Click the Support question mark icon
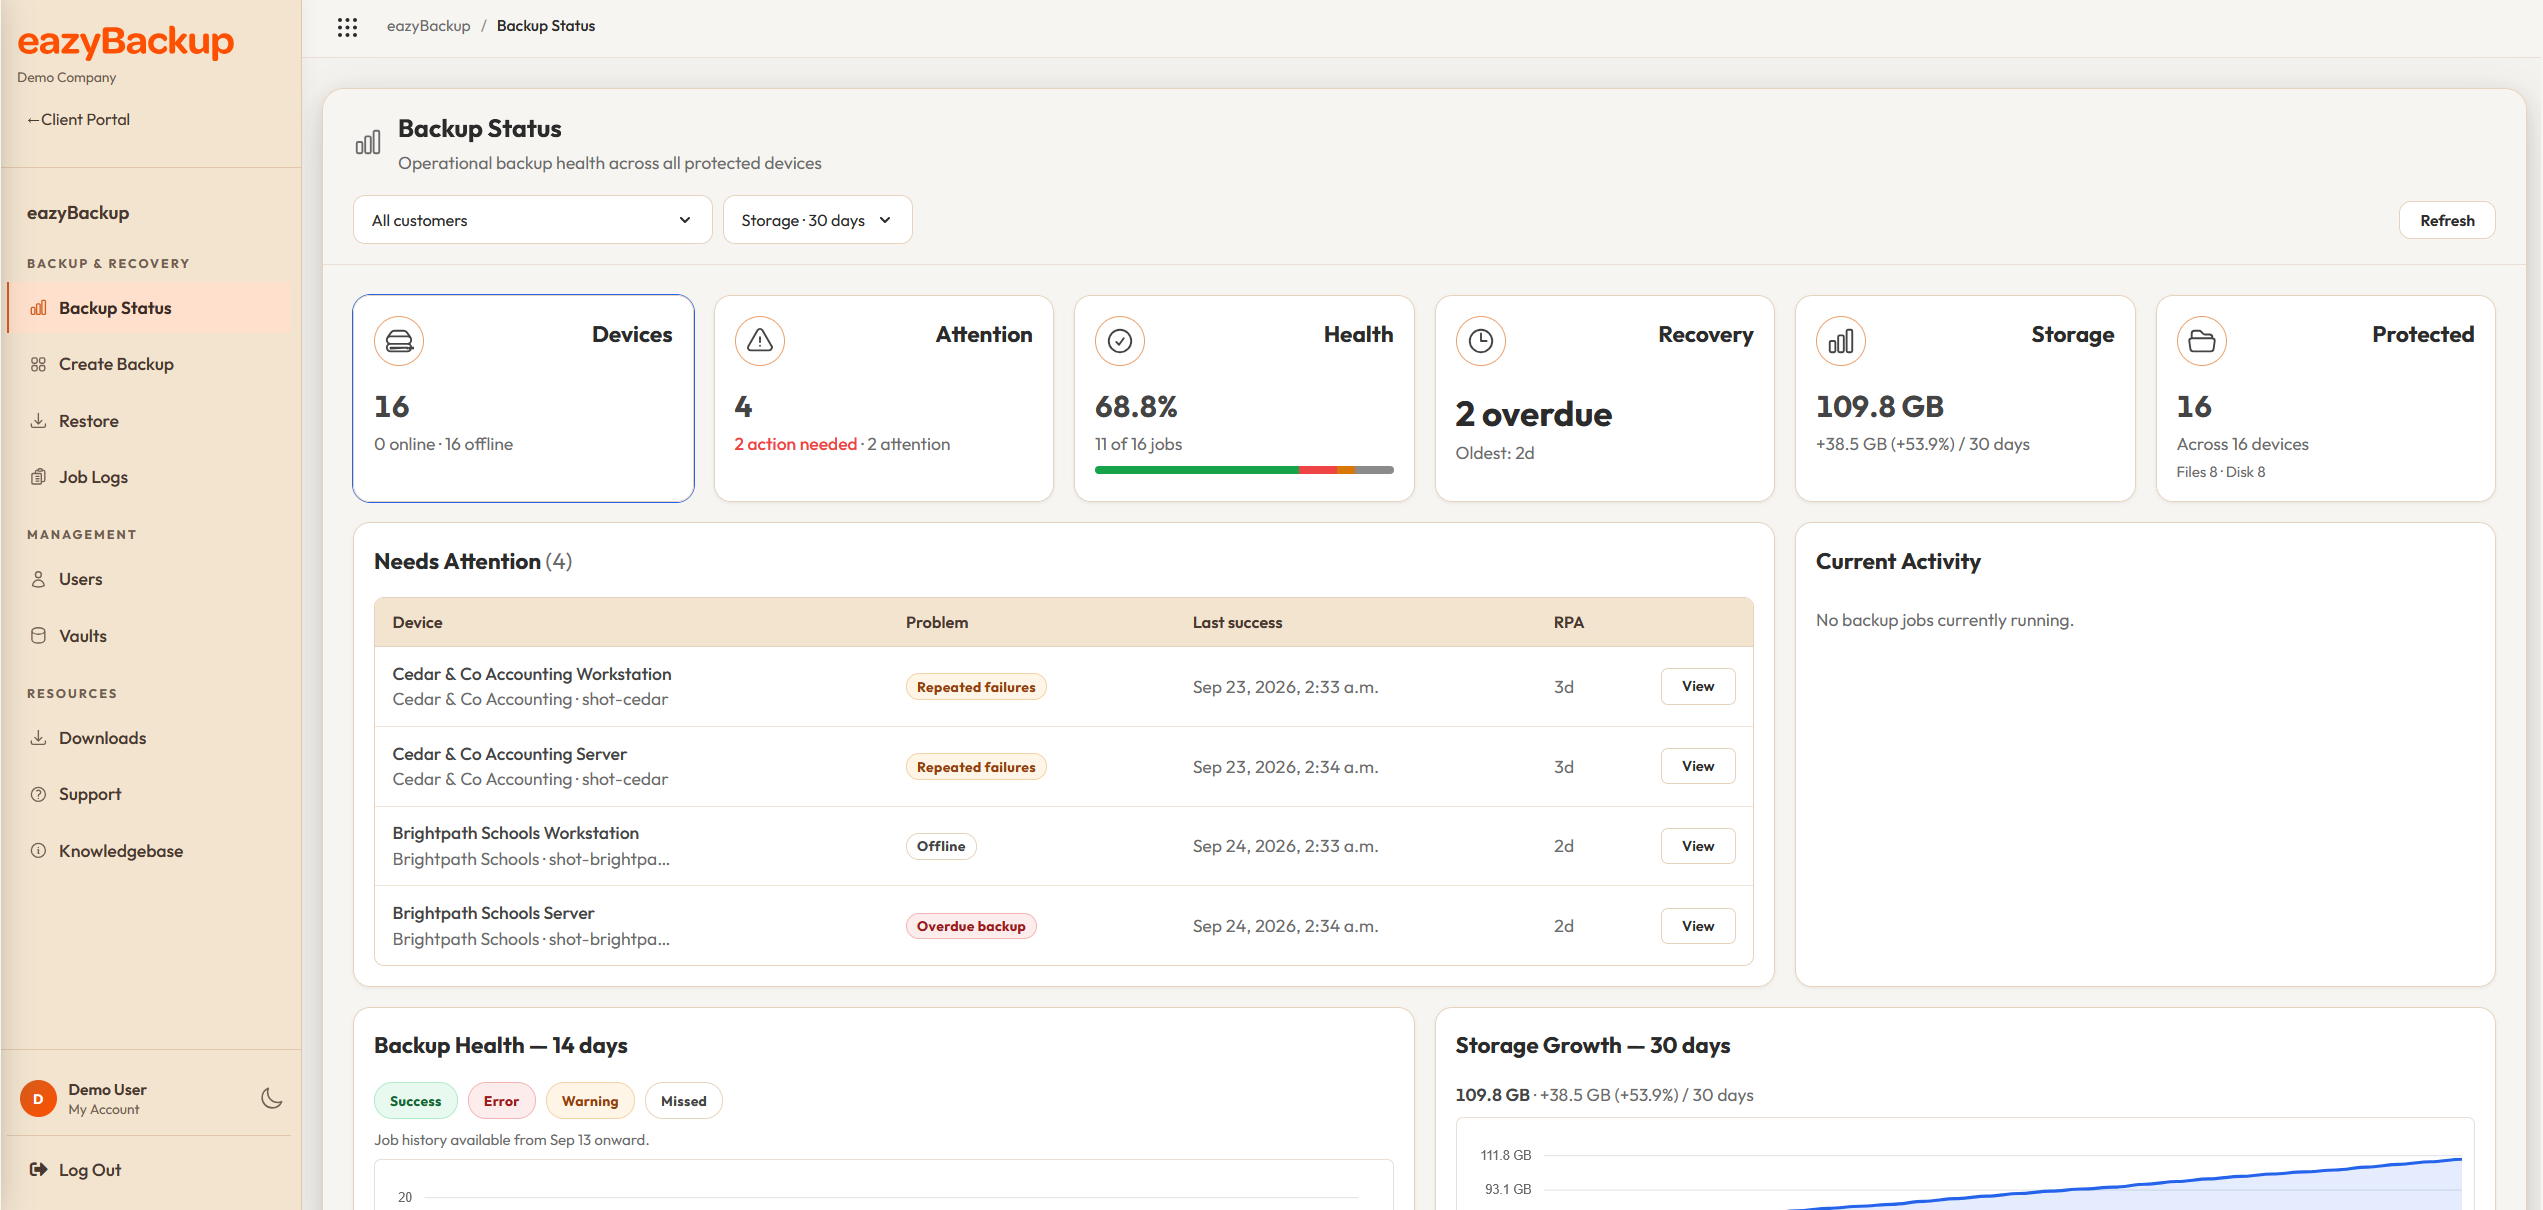The image size is (2543, 1210). coord(39,794)
